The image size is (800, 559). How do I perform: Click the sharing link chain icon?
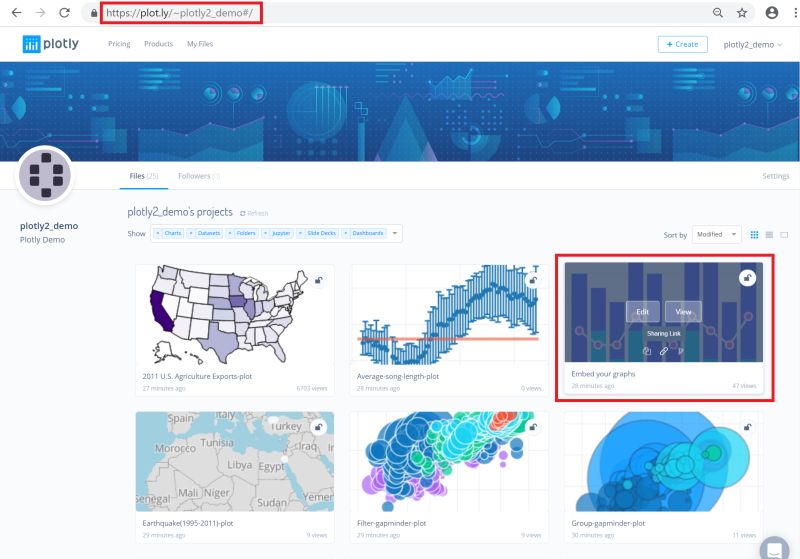[x=664, y=351]
